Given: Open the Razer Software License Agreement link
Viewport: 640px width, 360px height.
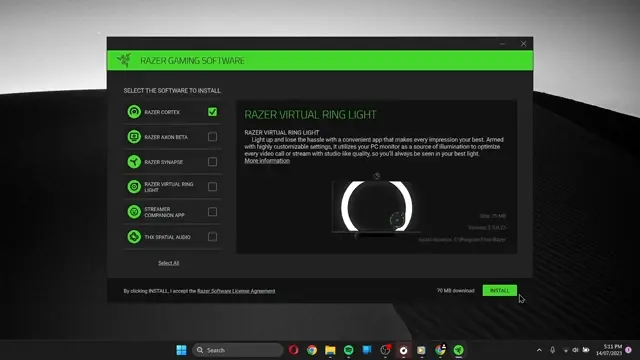Looking at the screenshot, I should [x=236, y=291].
